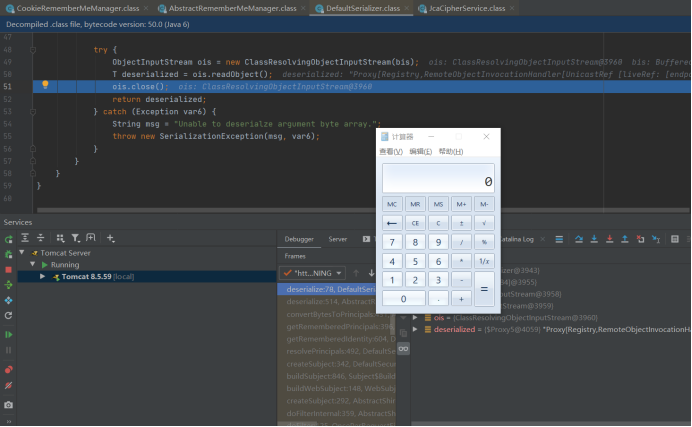Screen dimensions: 692x427
Task: Open the Group By services option
Action: pyautogui.click(x=60, y=238)
